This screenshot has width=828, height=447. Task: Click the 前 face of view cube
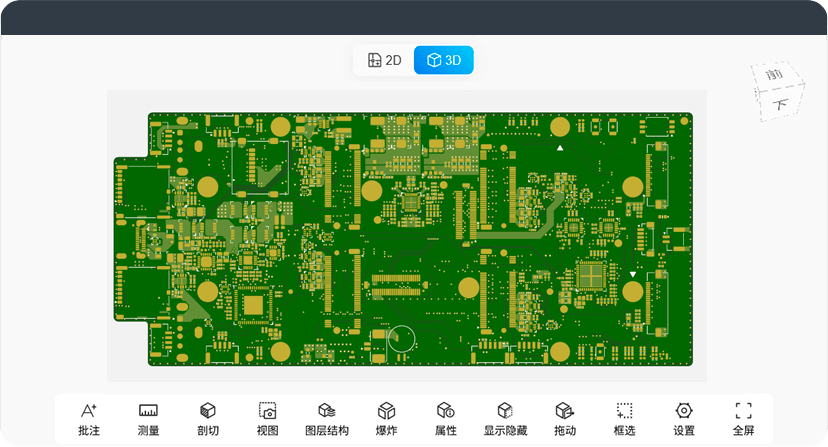click(772, 77)
